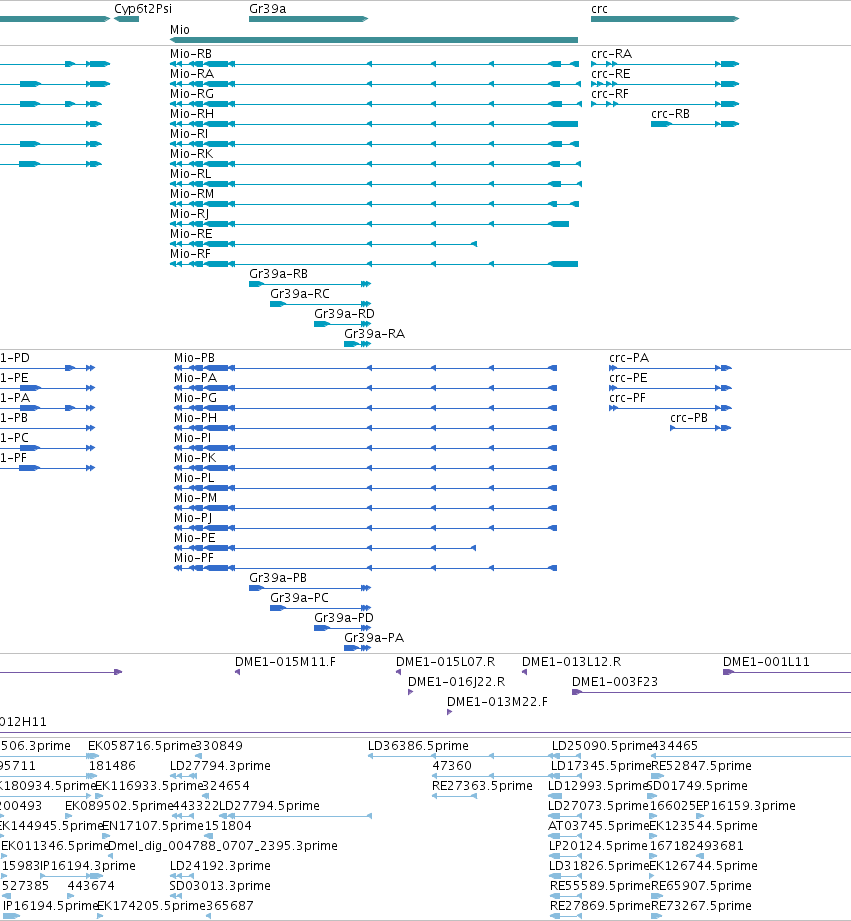Select the Mio-RI transcript

point(374,144)
